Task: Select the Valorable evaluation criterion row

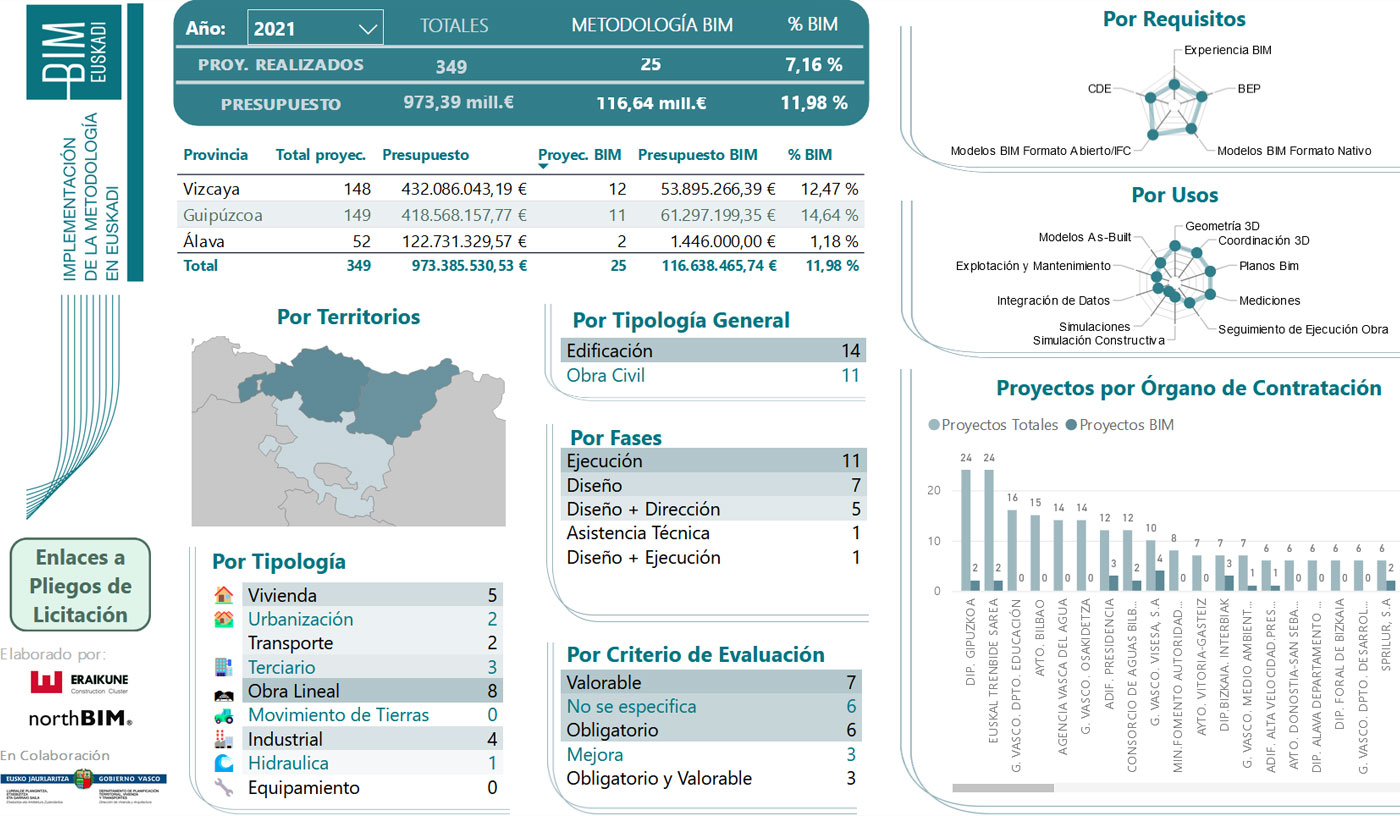Action: [x=713, y=683]
